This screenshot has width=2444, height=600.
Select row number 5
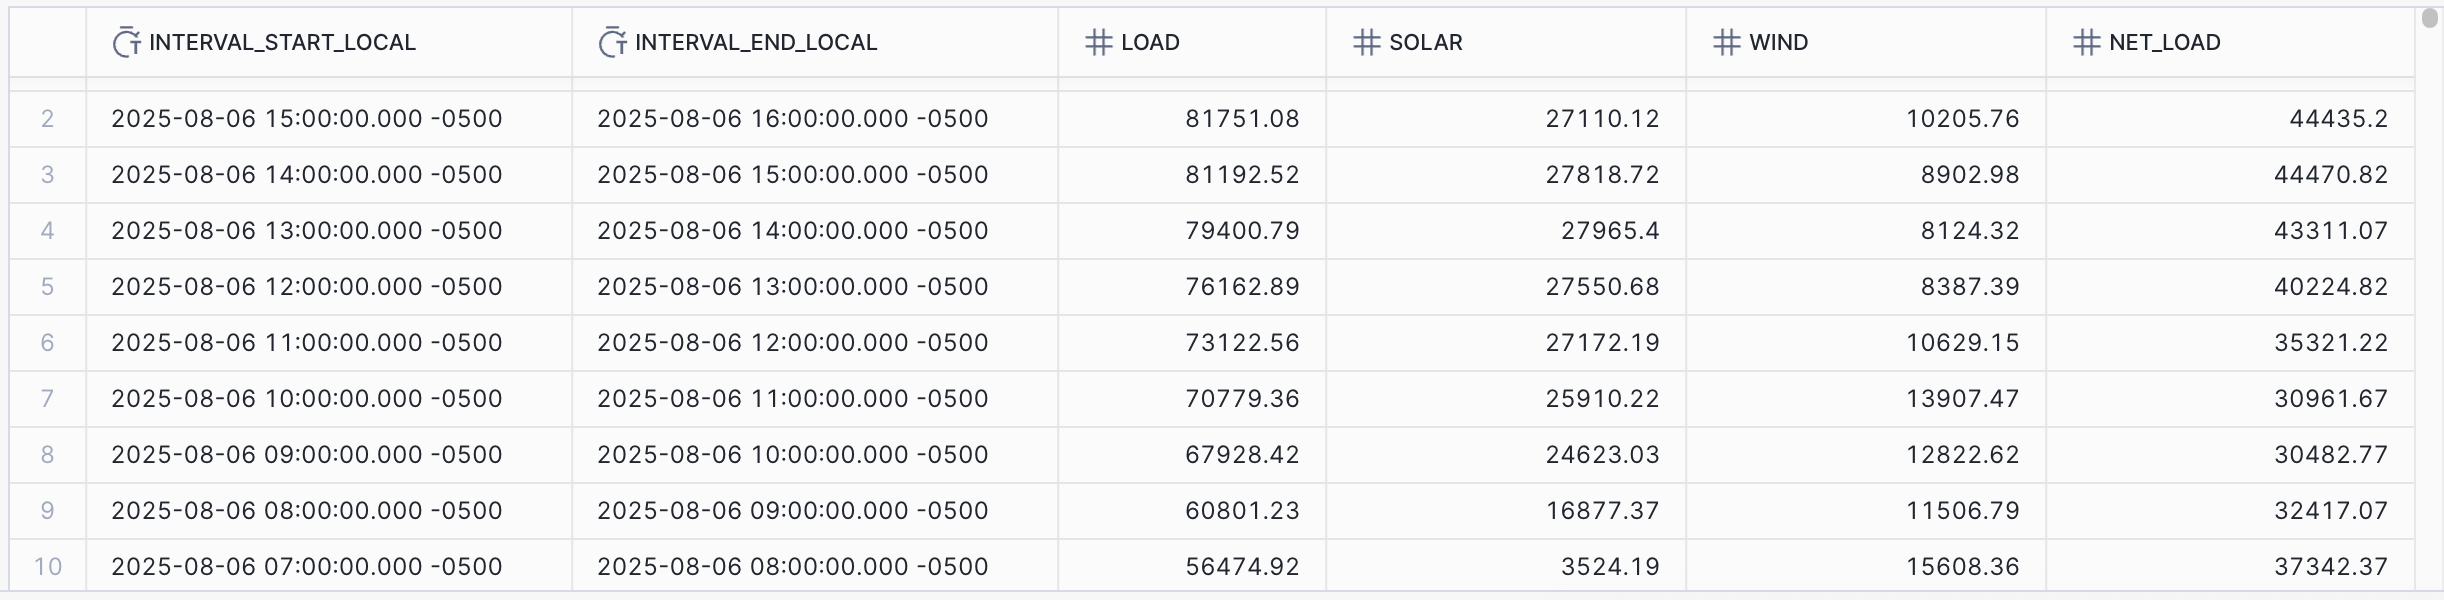47,287
